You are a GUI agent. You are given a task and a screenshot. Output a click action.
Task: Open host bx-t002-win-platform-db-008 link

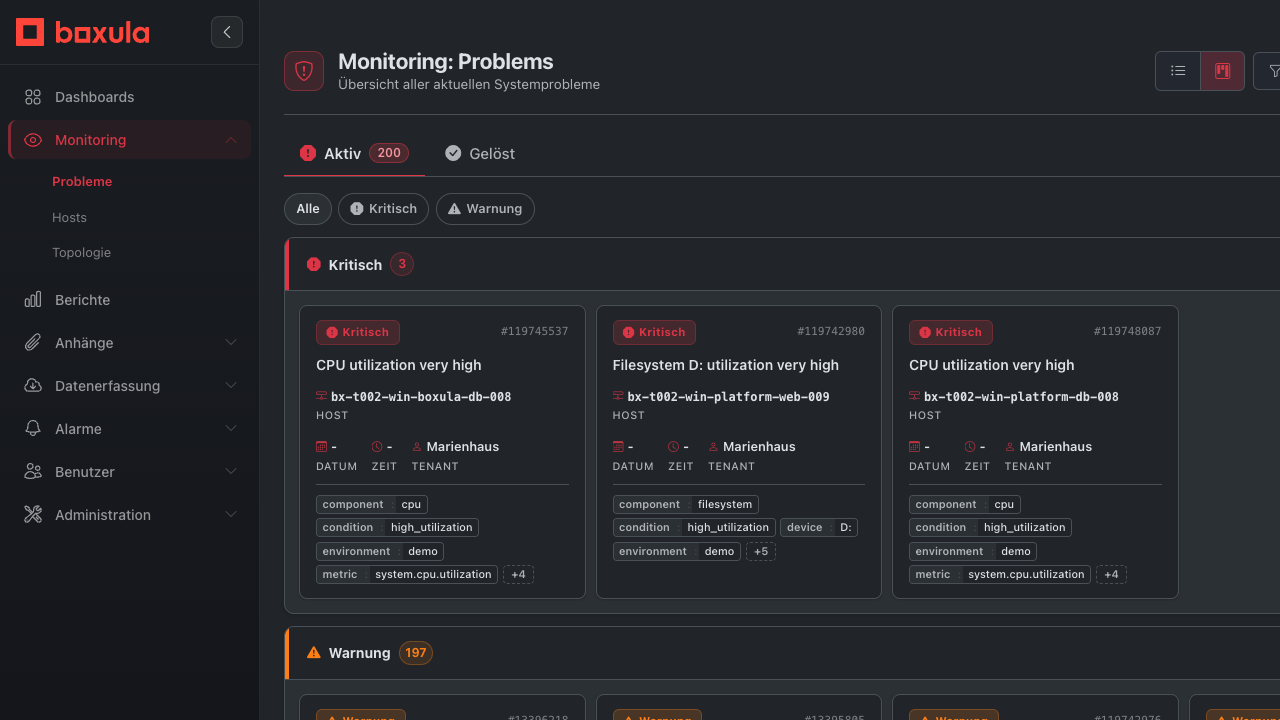click(x=1021, y=397)
